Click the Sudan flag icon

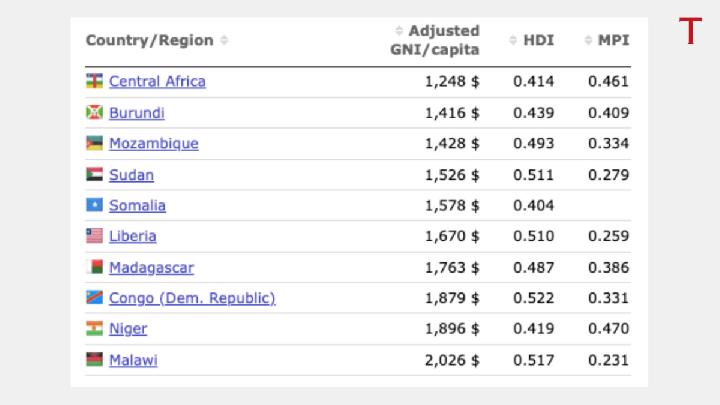pyautogui.click(x=94, y=174)
